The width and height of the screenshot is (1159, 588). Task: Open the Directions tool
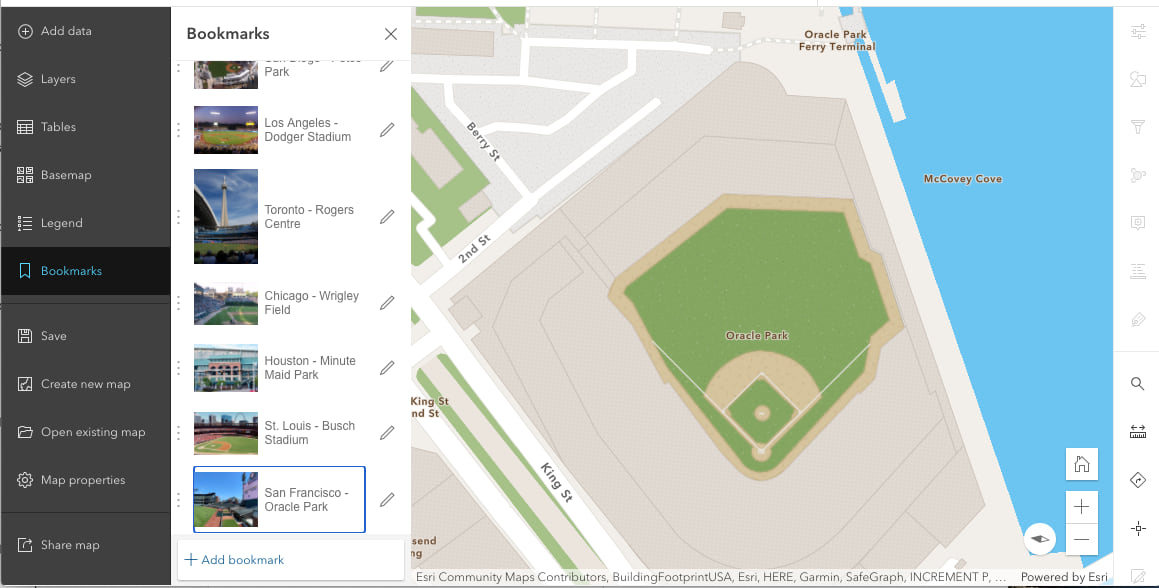(1137, 479)
